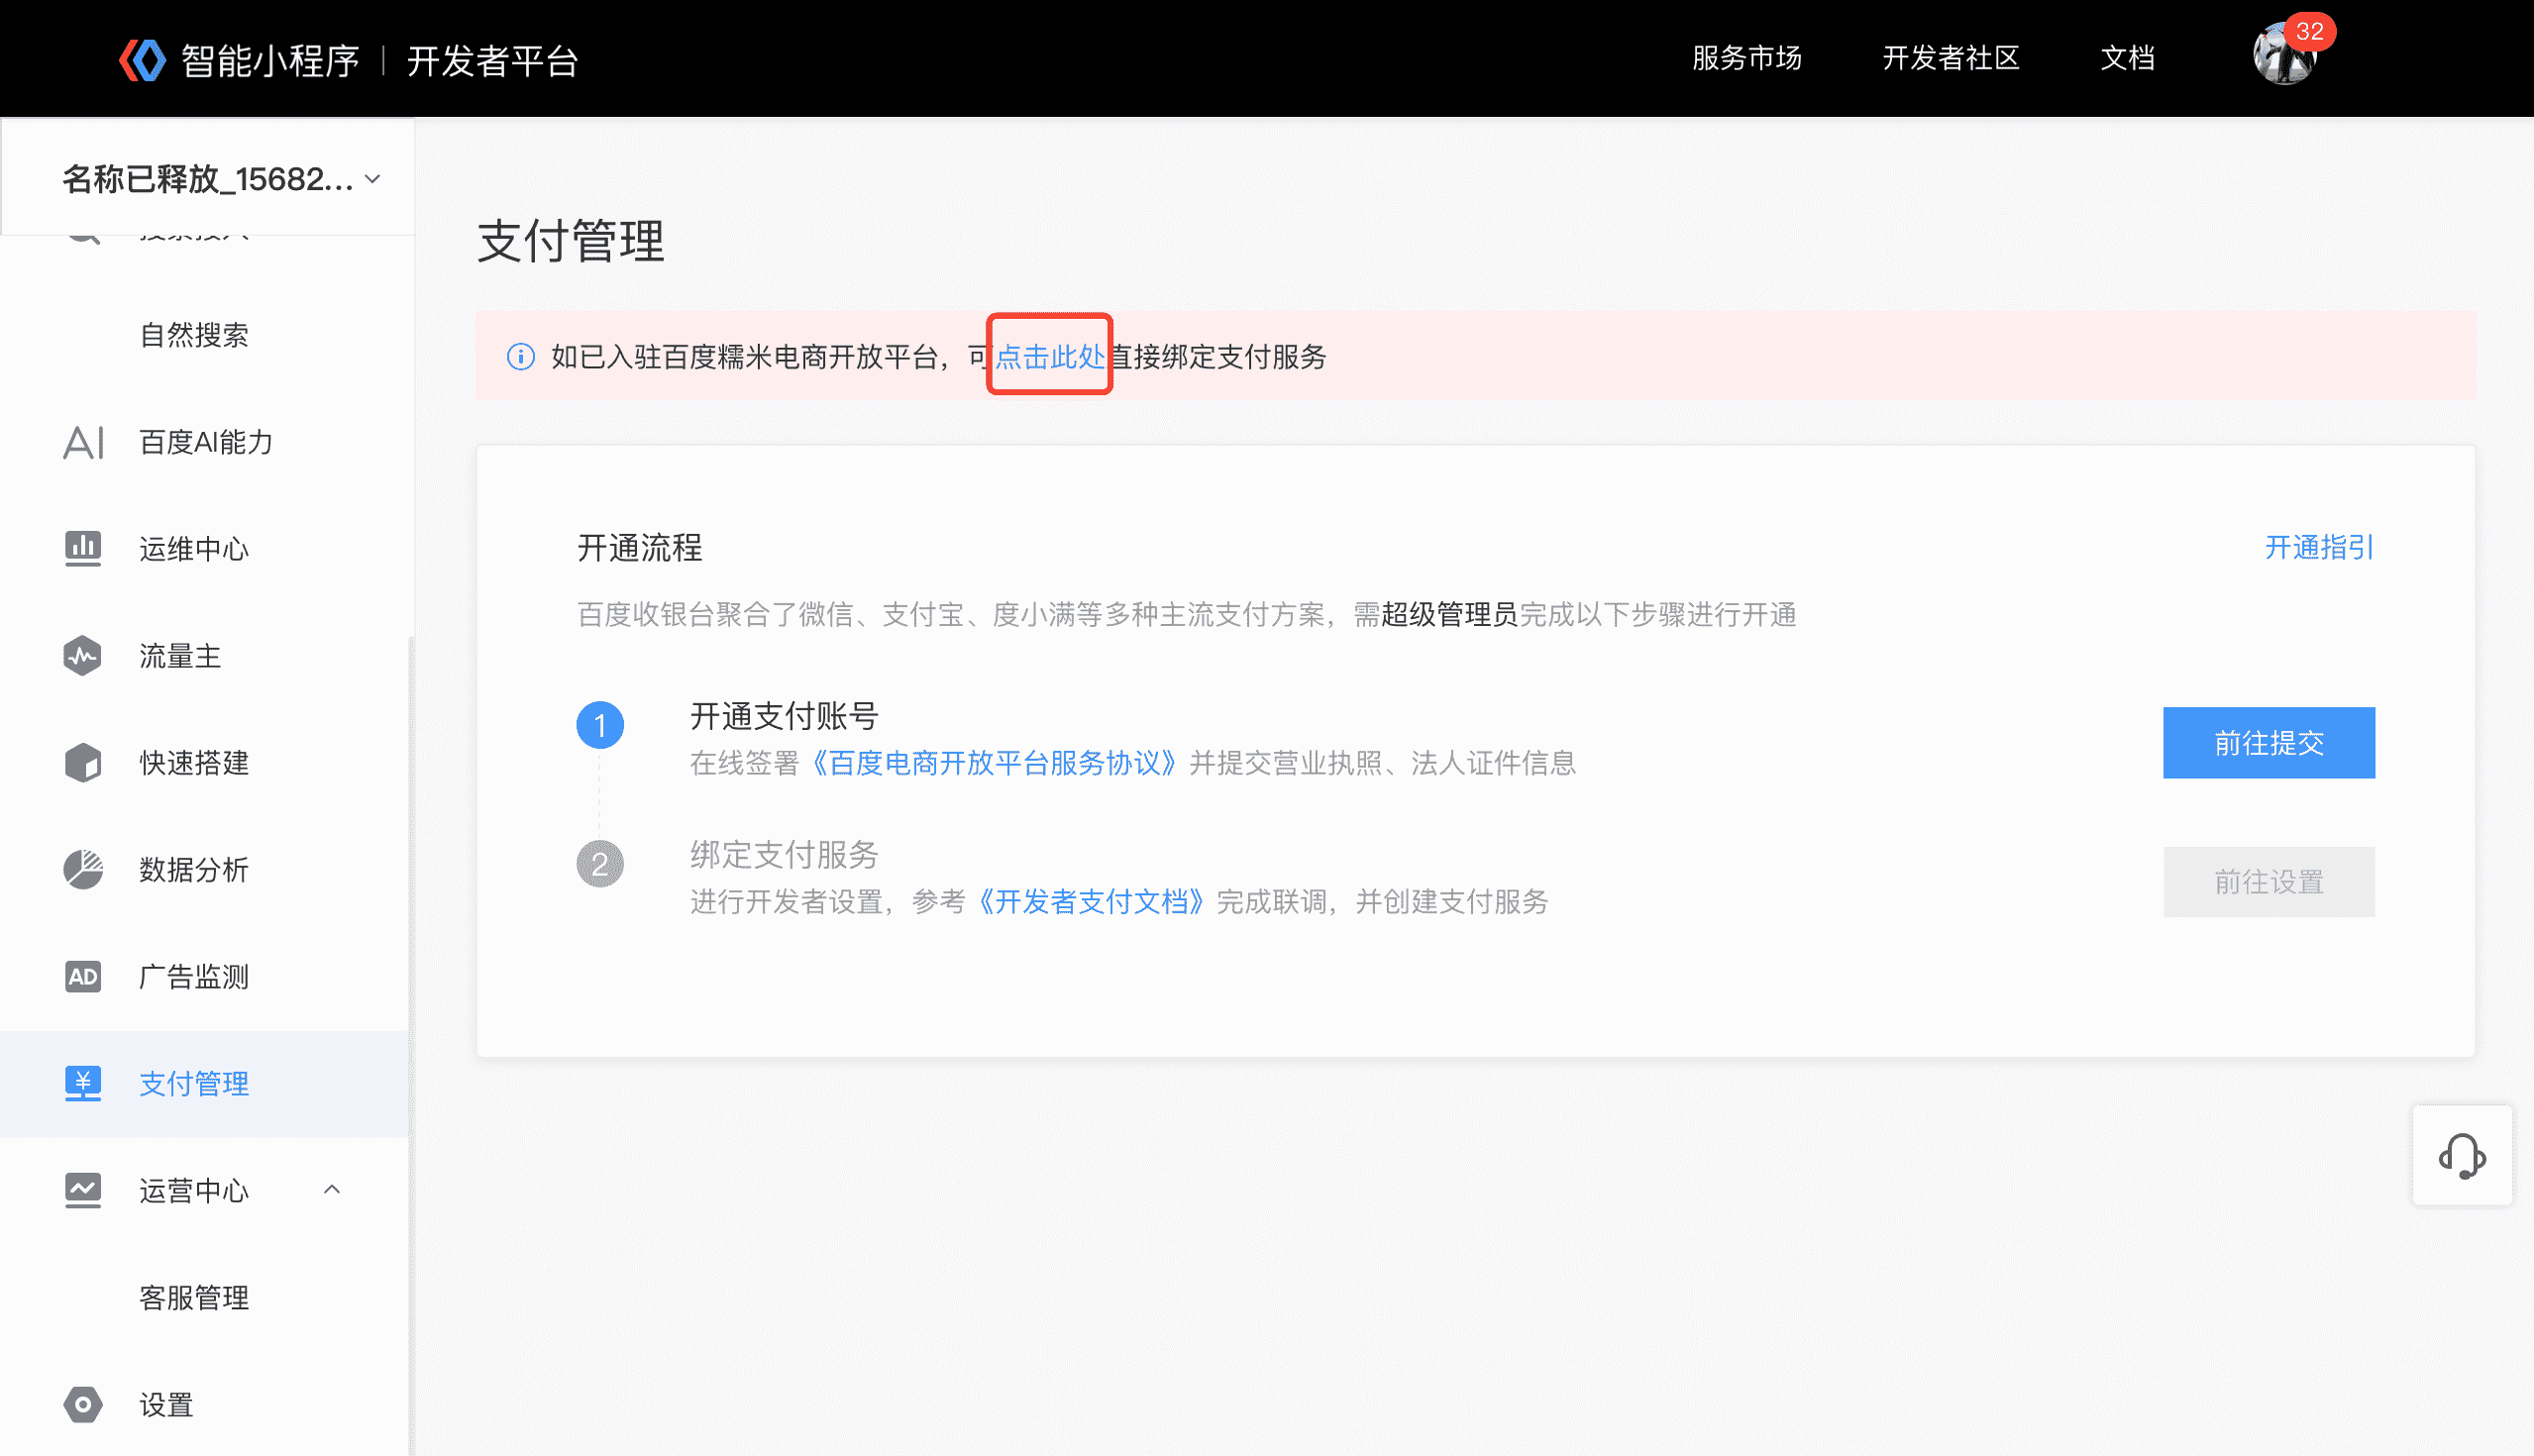Open the customer service headset widget
This screenshot has width=2534, height=1456.
pyautogui.click(x=2462, y=1156)
